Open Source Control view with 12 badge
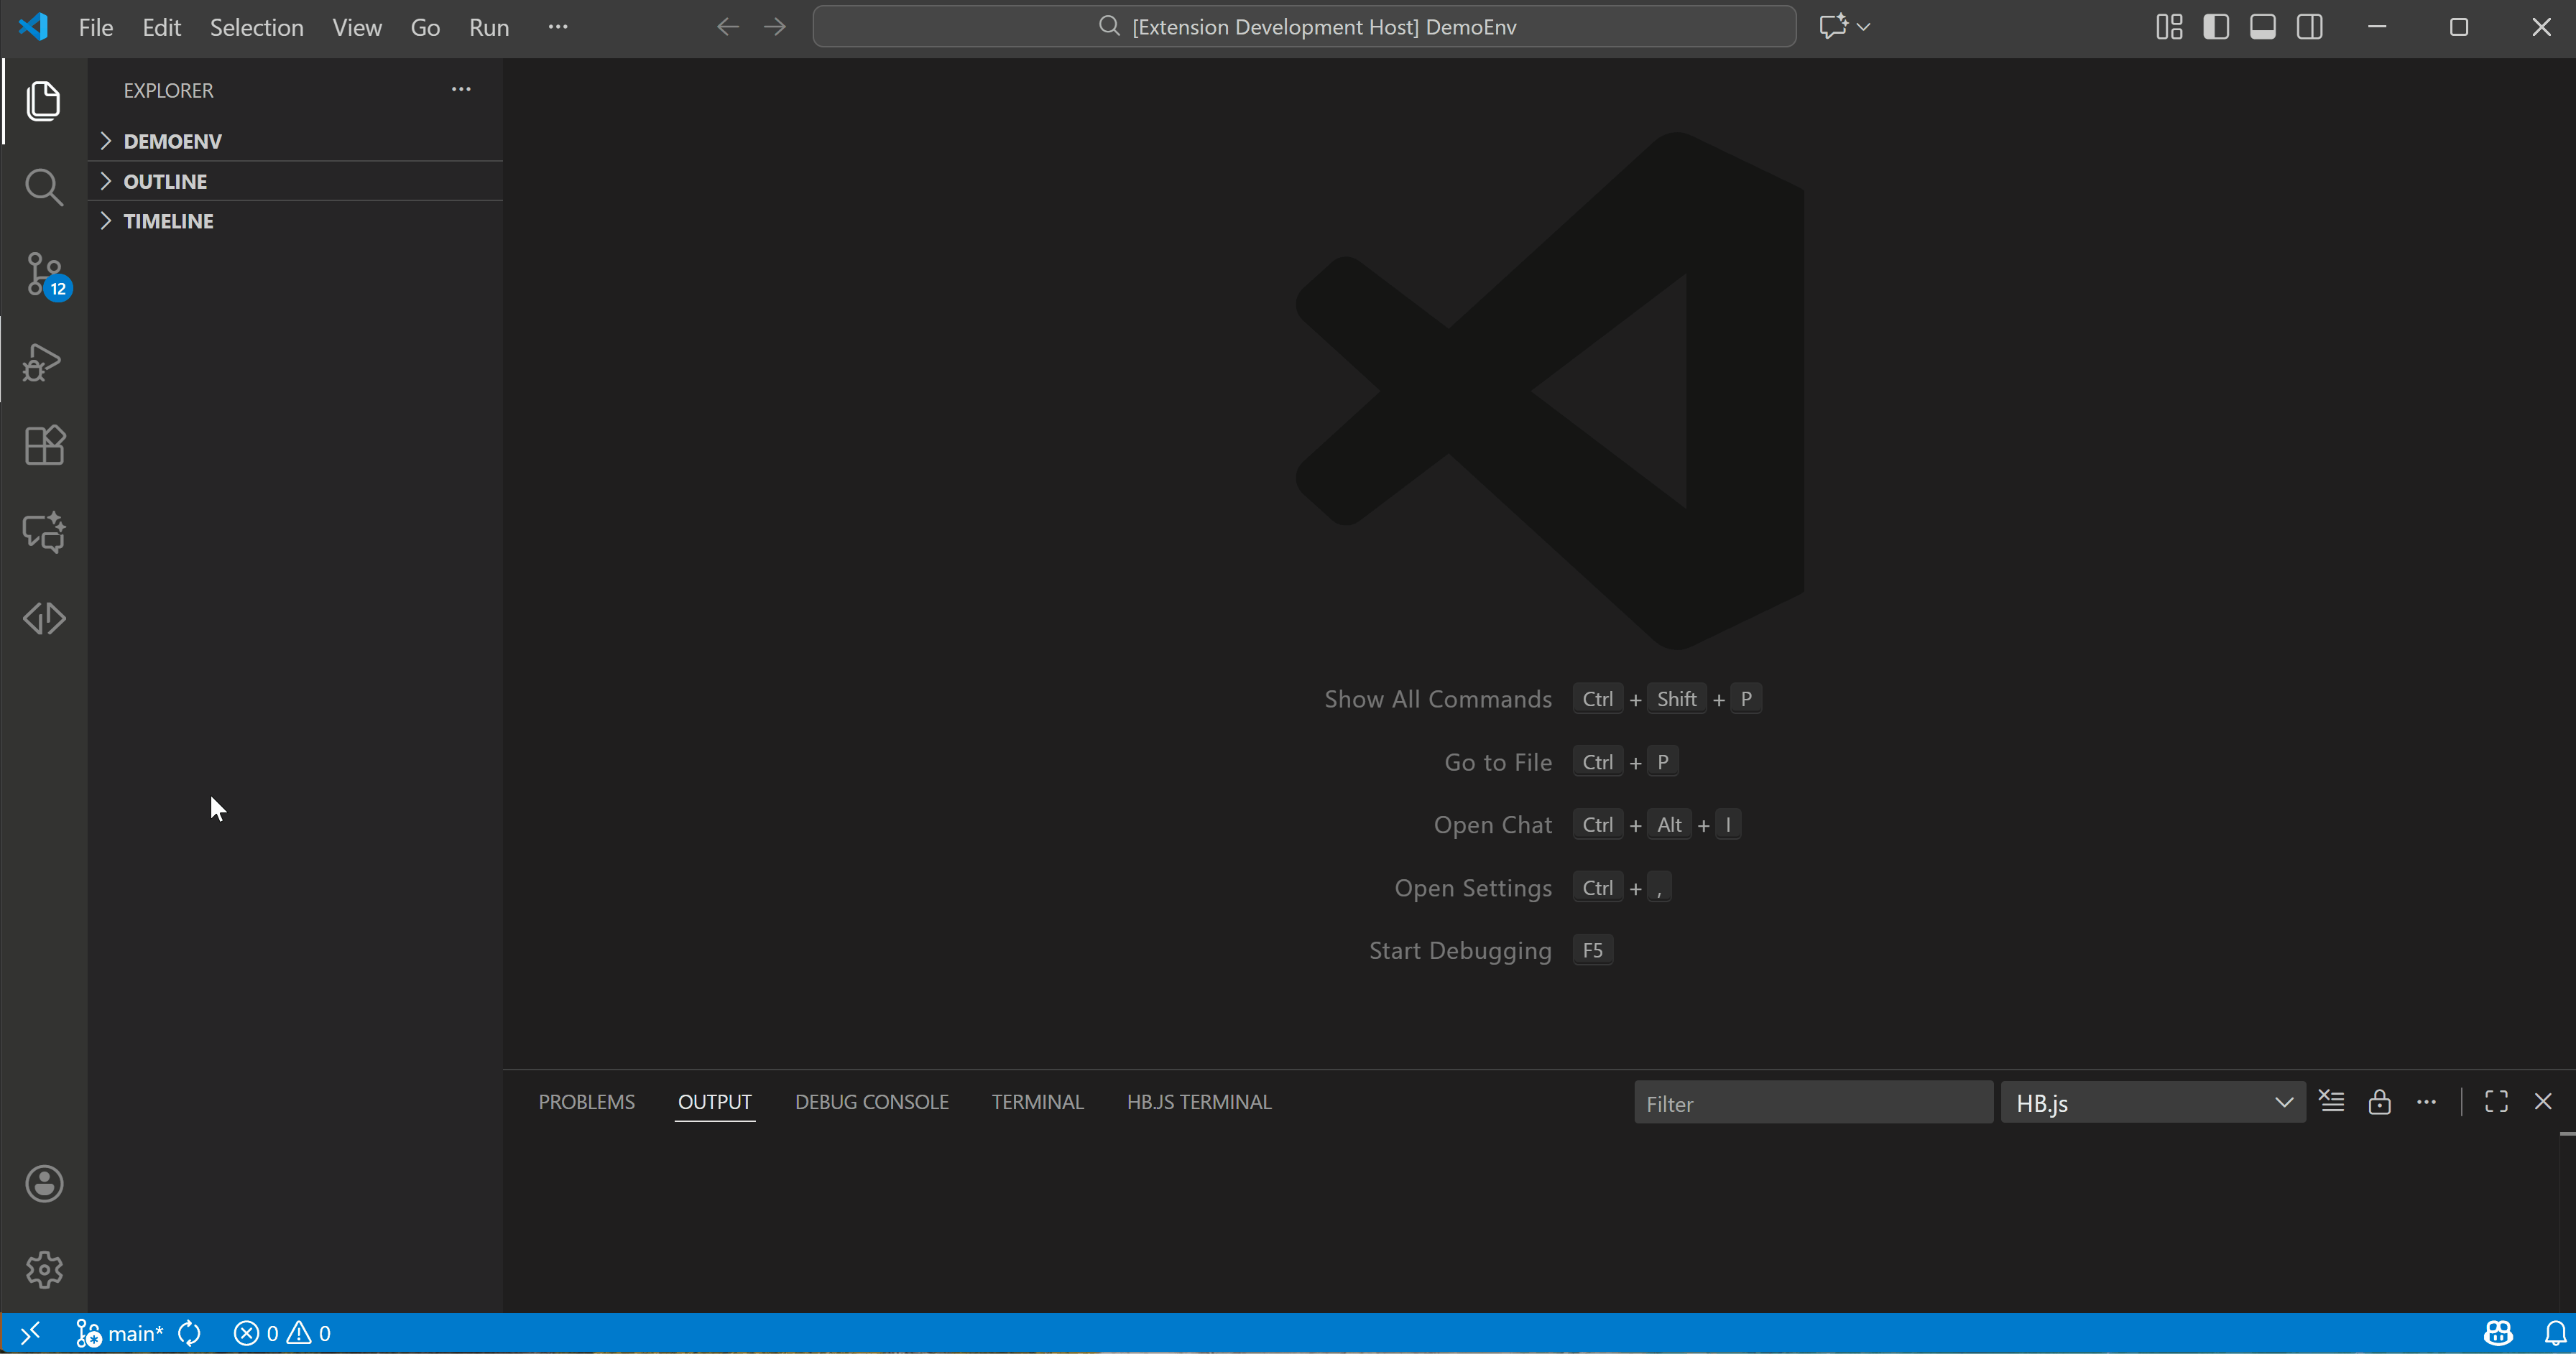This screenshot has height=1354, width=2576. [x=43, y=274]
